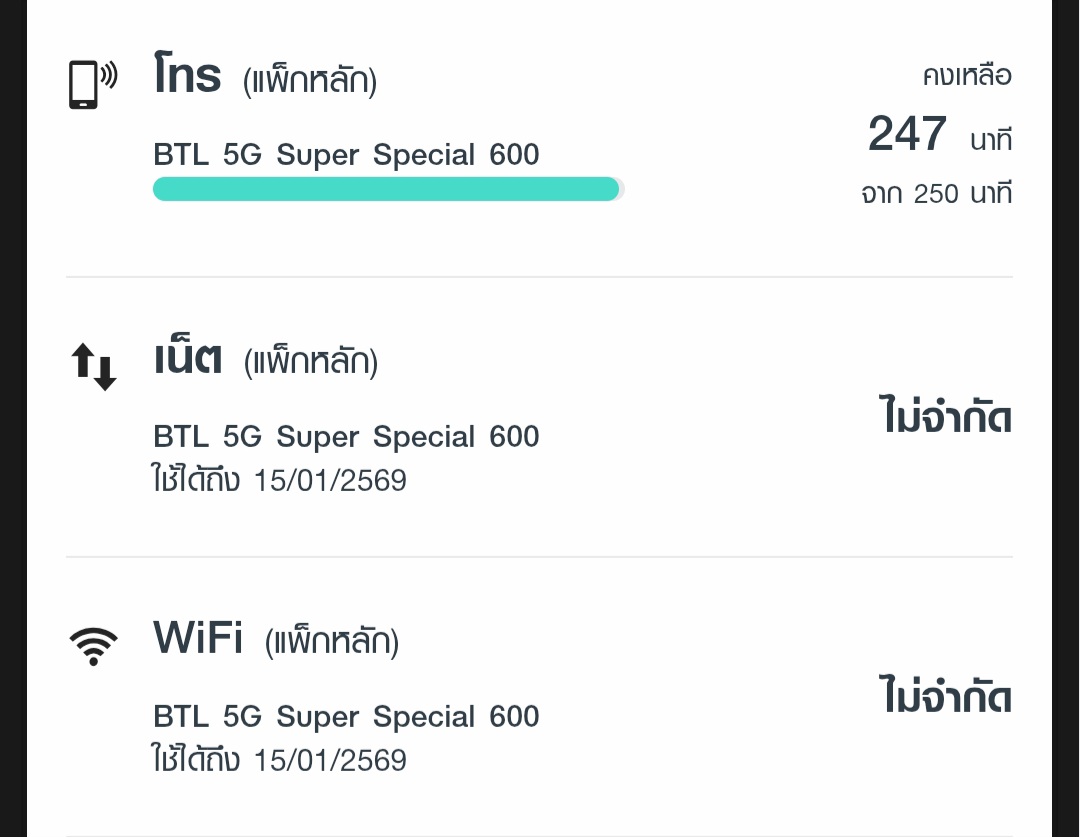Tap (แพ็กหลัก) tag next to เน็ต
This screenshot has height=837, width=1080.
[x=311, y=363]
